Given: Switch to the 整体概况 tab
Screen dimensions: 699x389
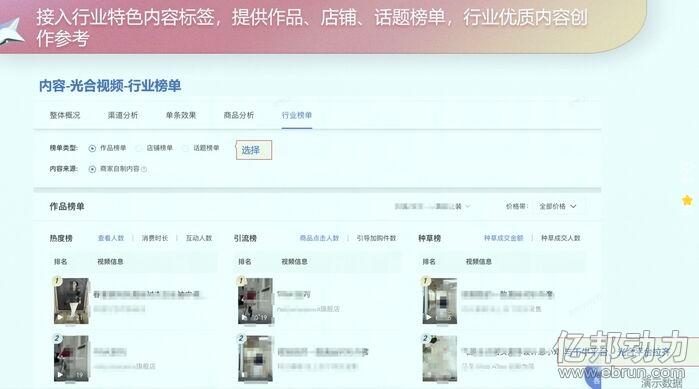Looking at the screenshot, I should pyautogui.click(x=65, y=115).
